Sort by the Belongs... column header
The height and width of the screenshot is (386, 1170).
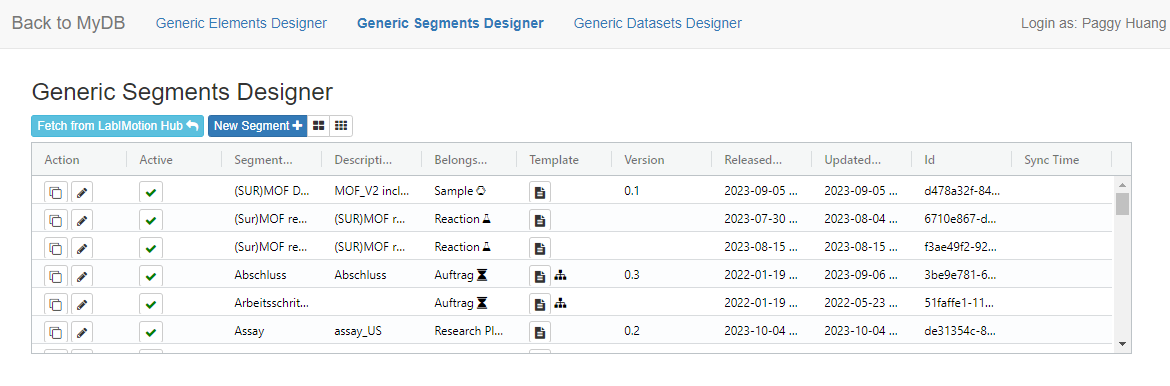pos(460,160)
